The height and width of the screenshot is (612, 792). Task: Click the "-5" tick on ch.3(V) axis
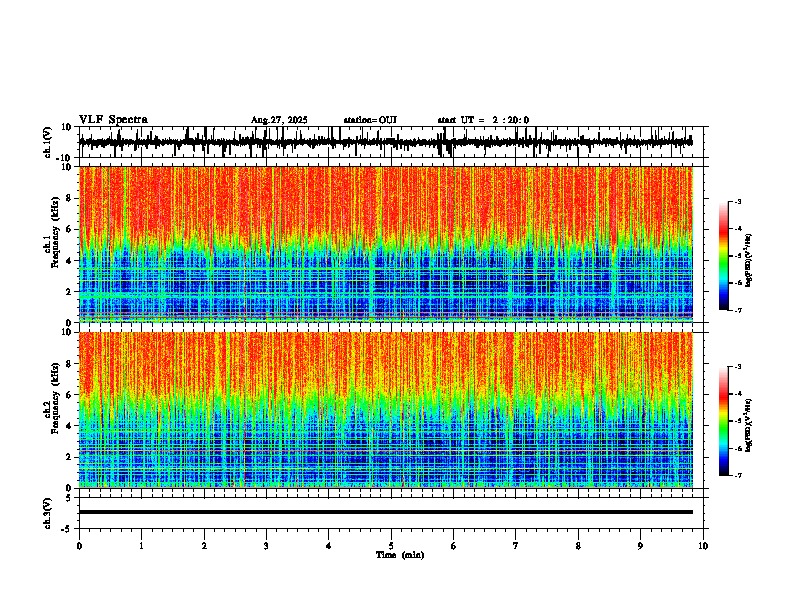67,529
